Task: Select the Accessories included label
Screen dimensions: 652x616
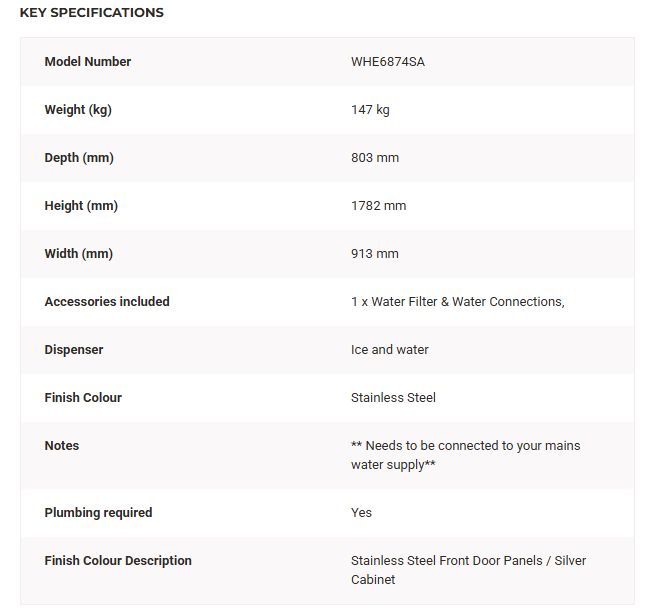Action: coord(107,302)
